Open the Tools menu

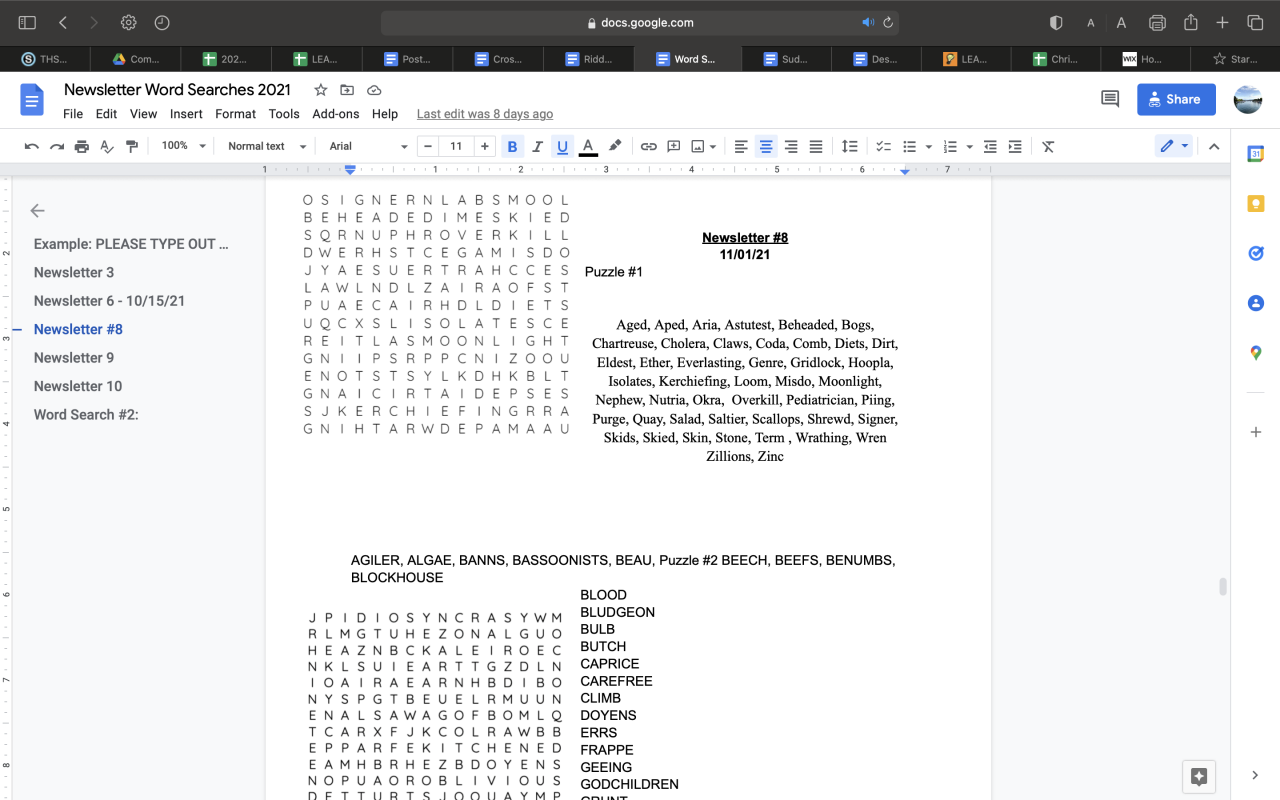[x=284, y=114]
